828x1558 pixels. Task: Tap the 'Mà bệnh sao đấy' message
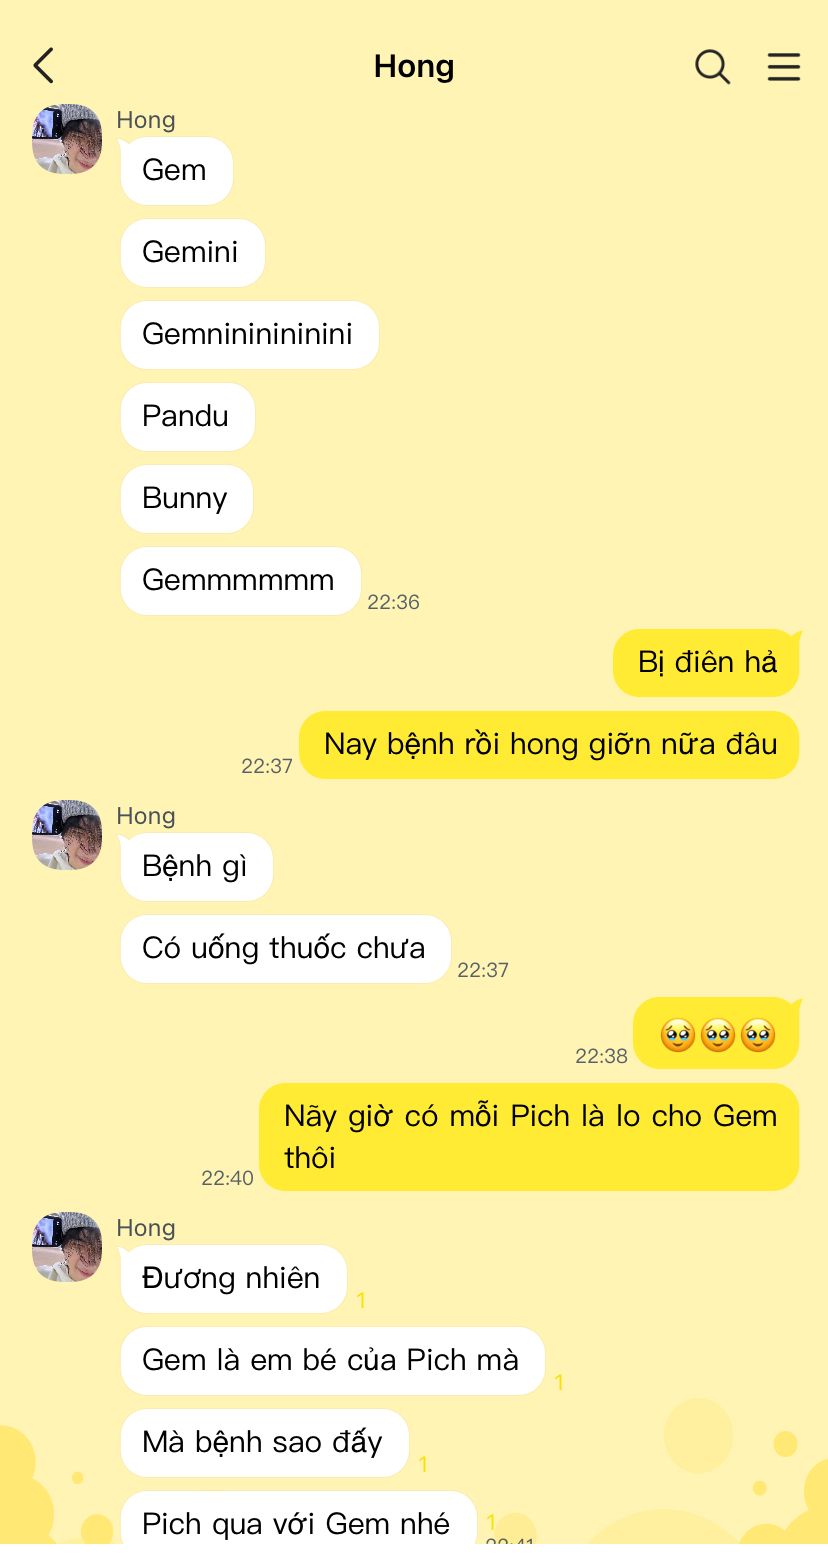click(x=264, y=1443)
